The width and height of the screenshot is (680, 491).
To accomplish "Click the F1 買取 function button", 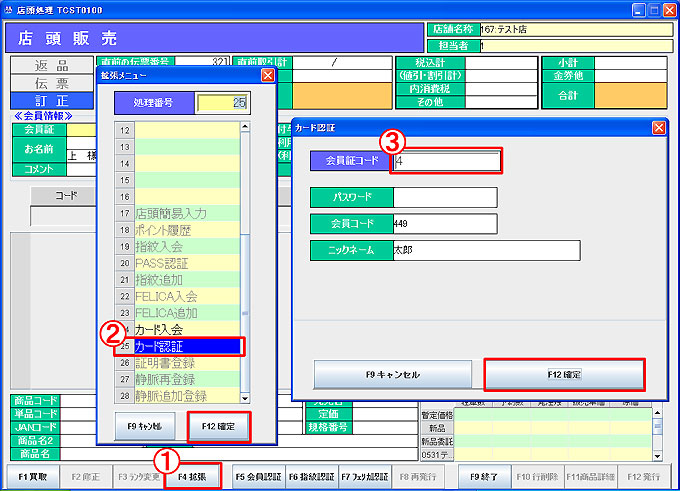I will point(32,477).
